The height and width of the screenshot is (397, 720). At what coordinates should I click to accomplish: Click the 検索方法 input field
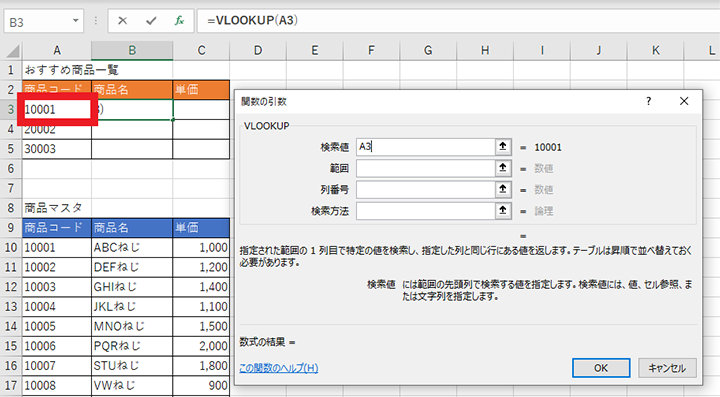[x=426, y=211]
